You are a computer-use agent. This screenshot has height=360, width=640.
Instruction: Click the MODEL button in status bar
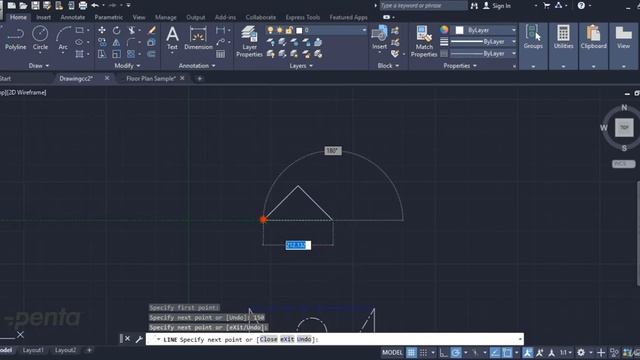(x=392, y=353)
